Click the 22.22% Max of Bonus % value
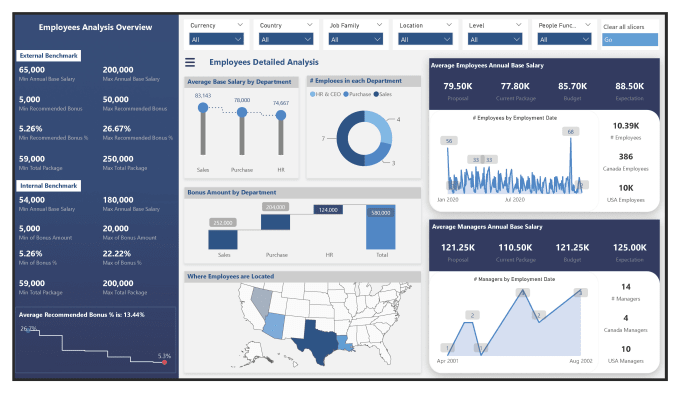Viewport: 680px width, 393px height. (117, 254)
